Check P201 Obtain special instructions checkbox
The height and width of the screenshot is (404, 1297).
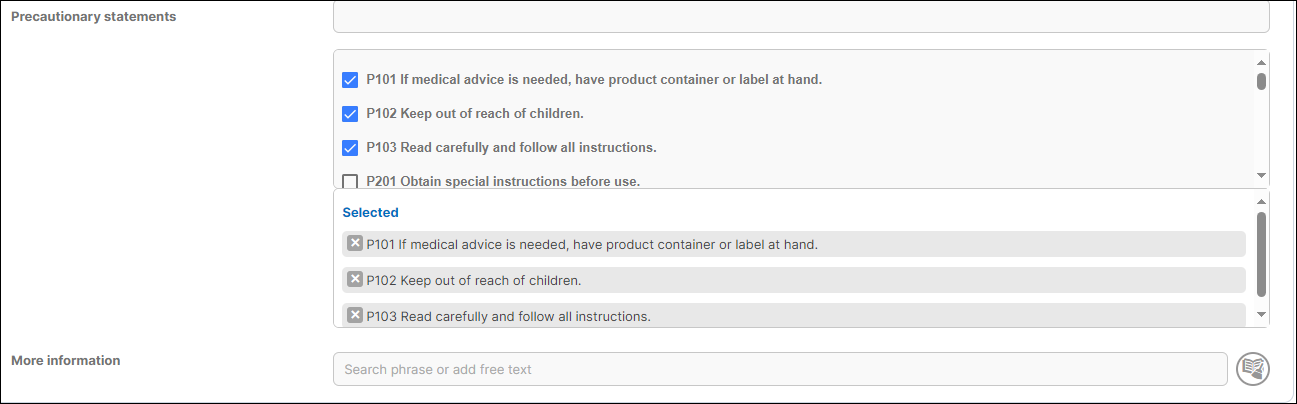coord(350,181)
